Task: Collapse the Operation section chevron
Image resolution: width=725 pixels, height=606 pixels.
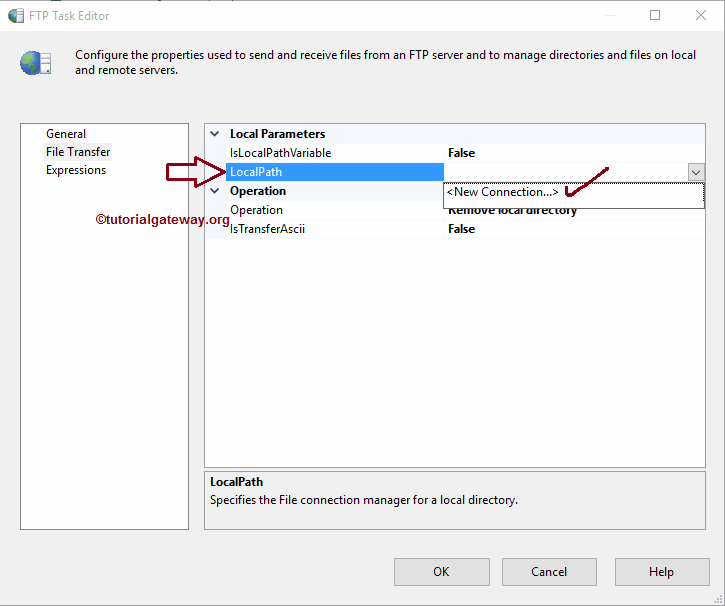Action: click(x=215, y=191)
